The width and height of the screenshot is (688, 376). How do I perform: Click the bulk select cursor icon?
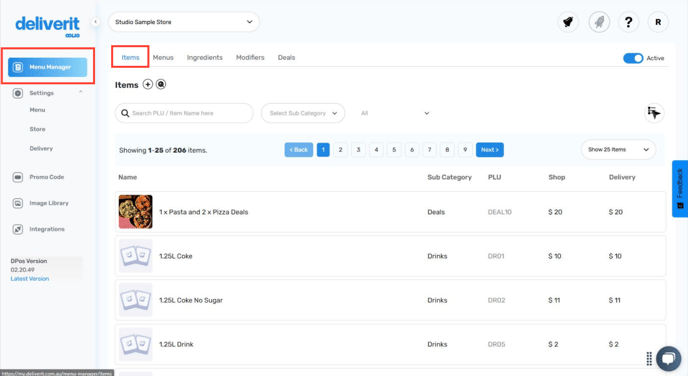(654, 113)
